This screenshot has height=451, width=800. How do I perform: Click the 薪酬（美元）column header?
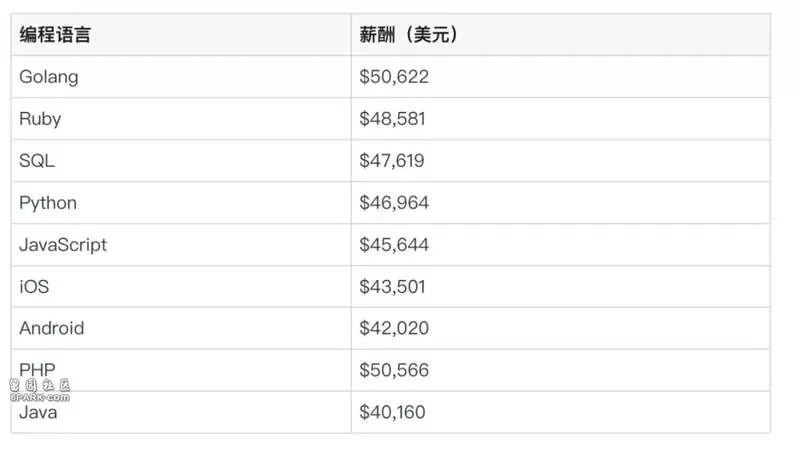pyautogui.click(x=409, y=35)
